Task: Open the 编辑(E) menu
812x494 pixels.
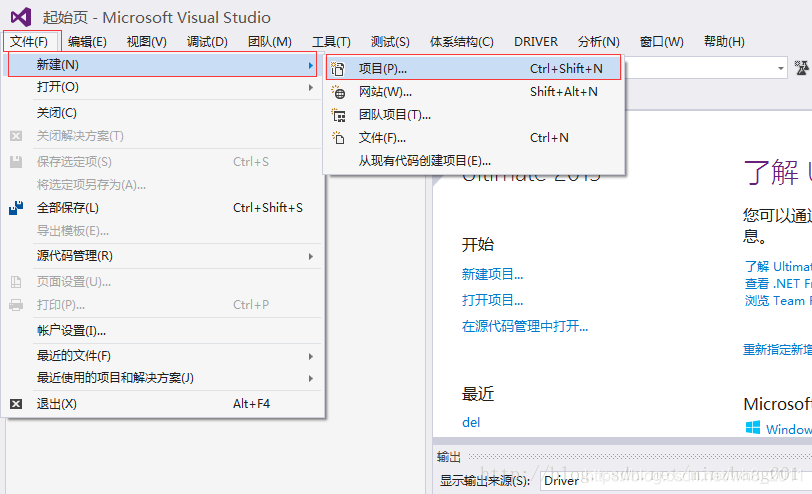Action: coord(87,41)
